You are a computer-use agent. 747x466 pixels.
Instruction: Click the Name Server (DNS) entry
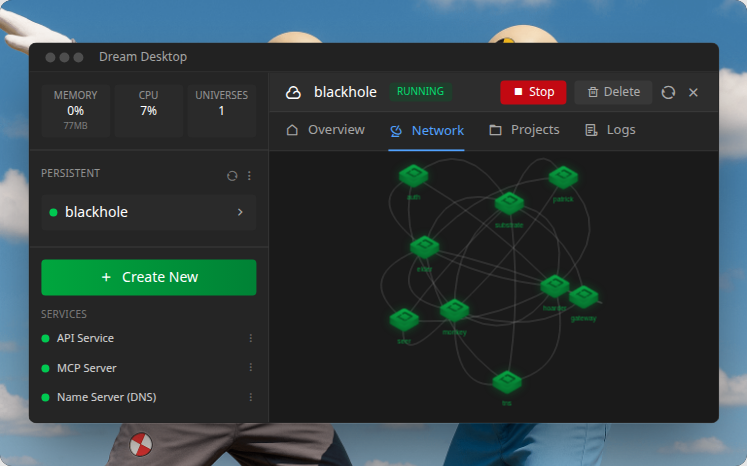(x=107, y=397)
